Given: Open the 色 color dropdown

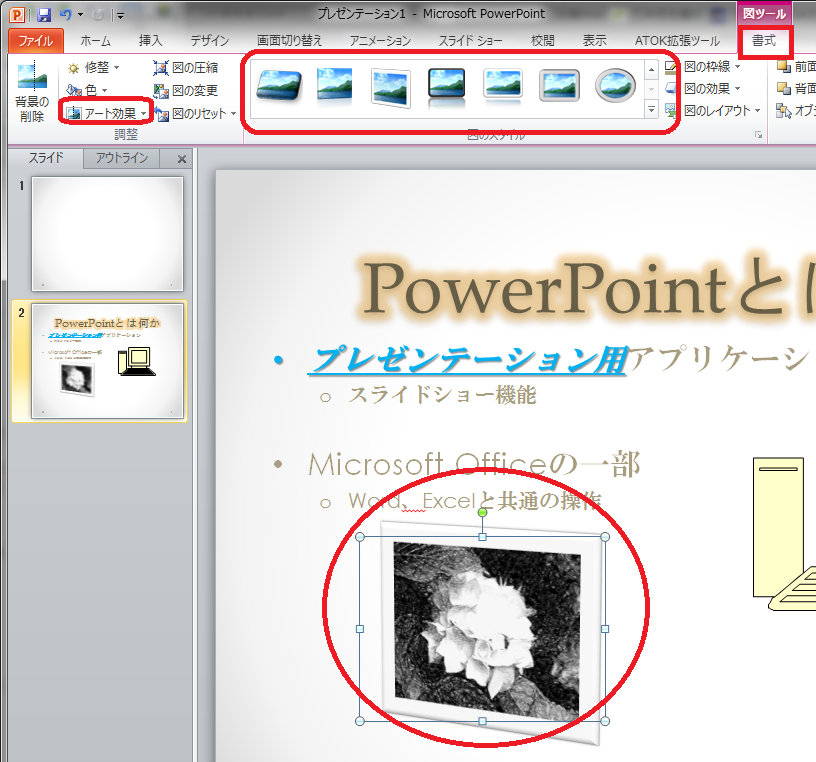Looking at the screenshot, I should click(87, 91).
